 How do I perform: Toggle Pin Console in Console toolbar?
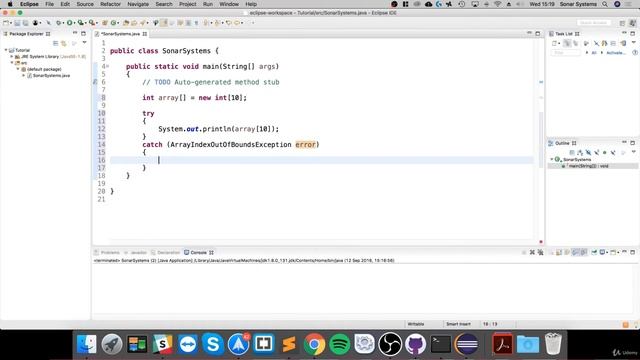pyautogui.click(x=594, y=253)
